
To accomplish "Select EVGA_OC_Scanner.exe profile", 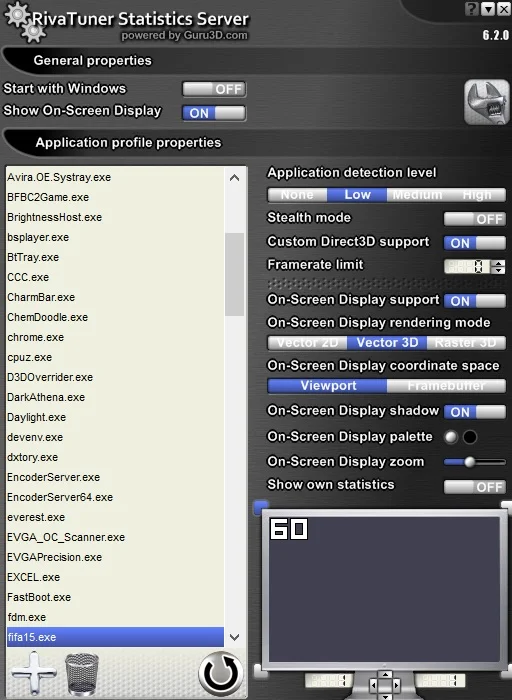I will coord(115,538).
